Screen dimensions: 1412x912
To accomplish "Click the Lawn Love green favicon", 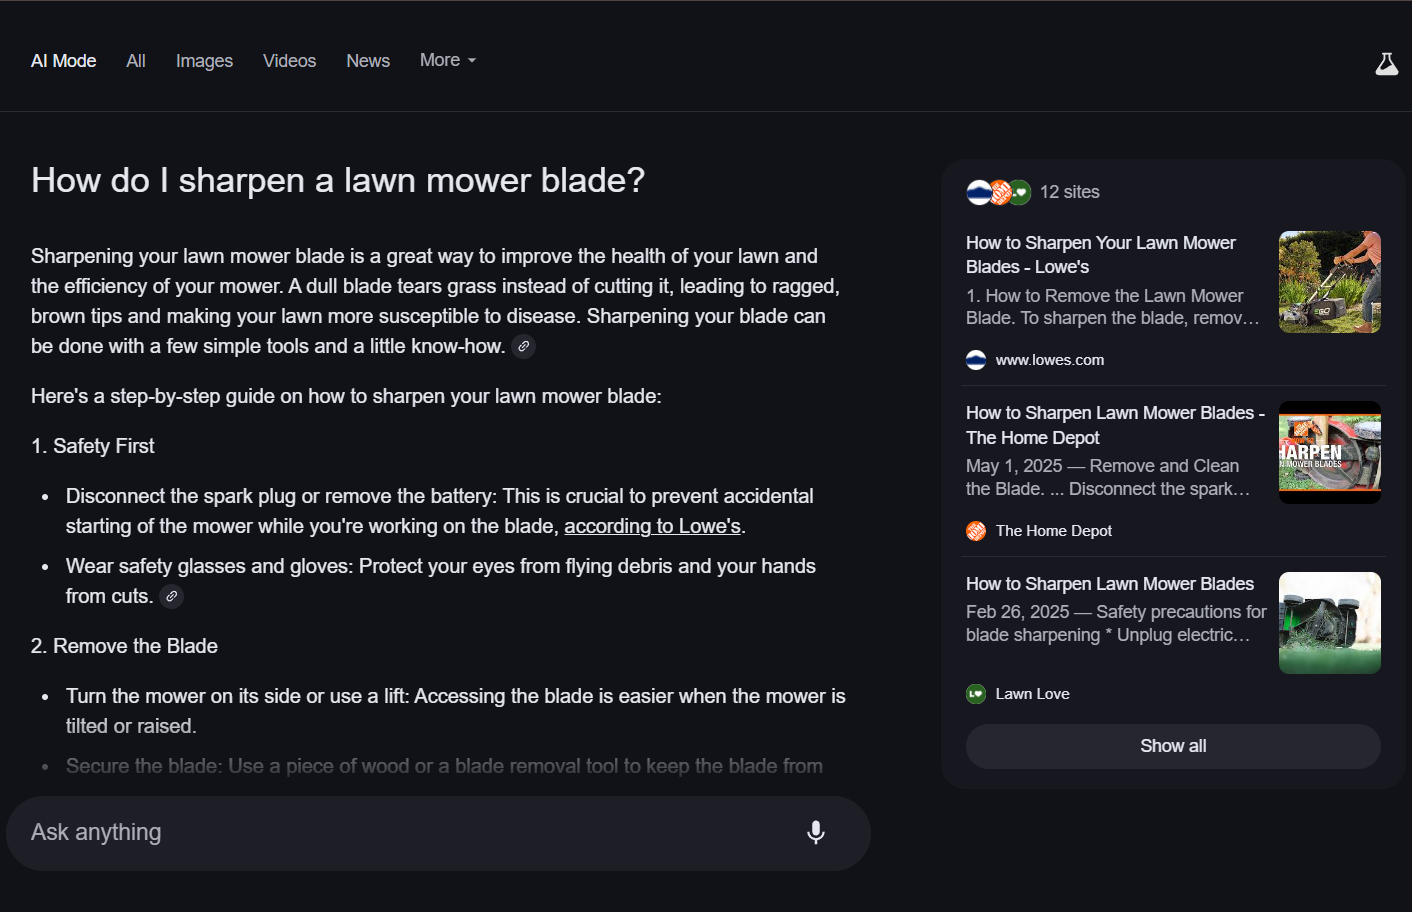I will pos(976,694).
